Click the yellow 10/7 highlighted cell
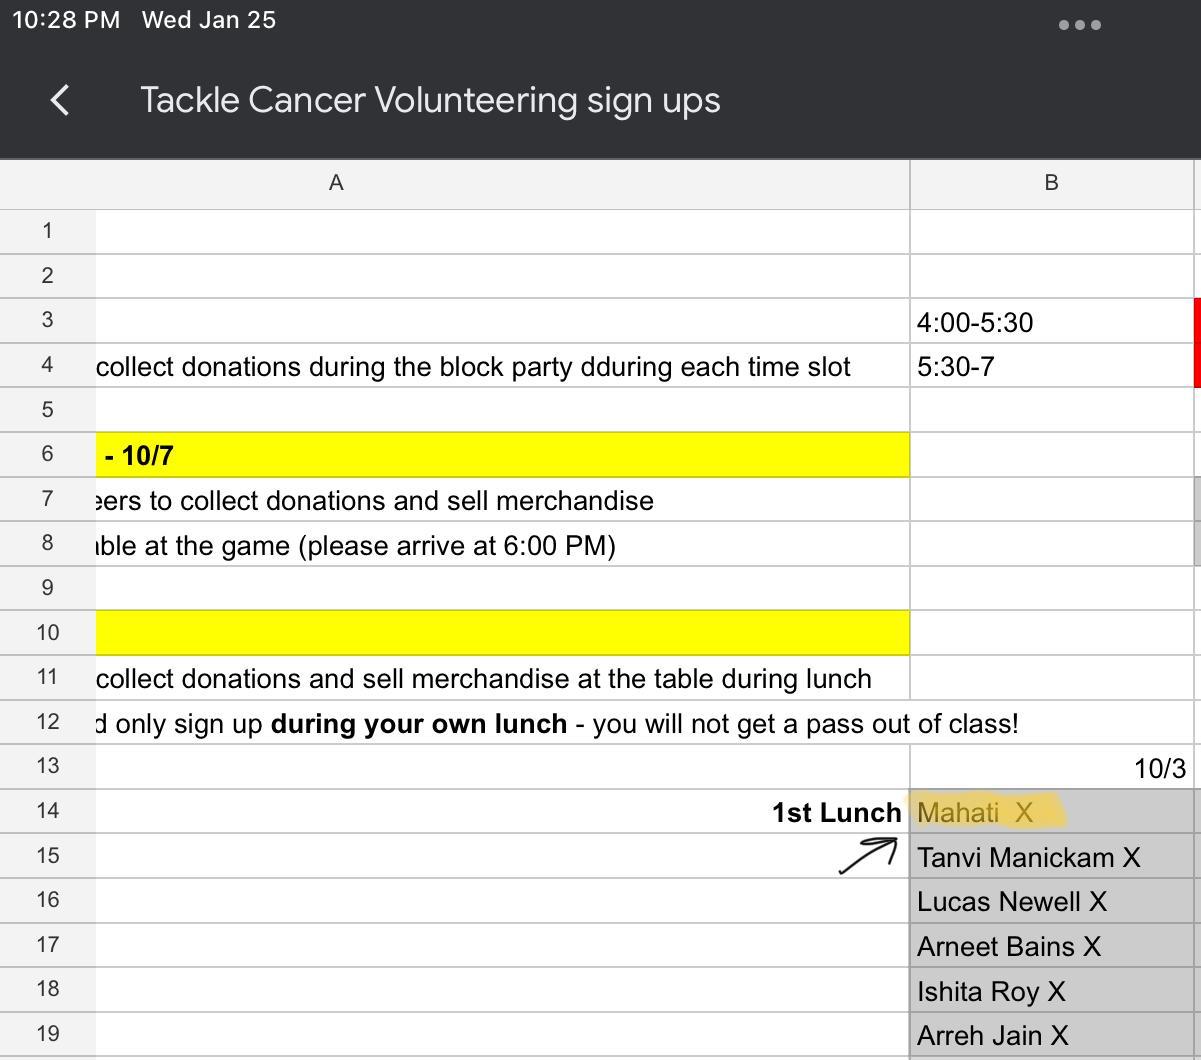 500,455
